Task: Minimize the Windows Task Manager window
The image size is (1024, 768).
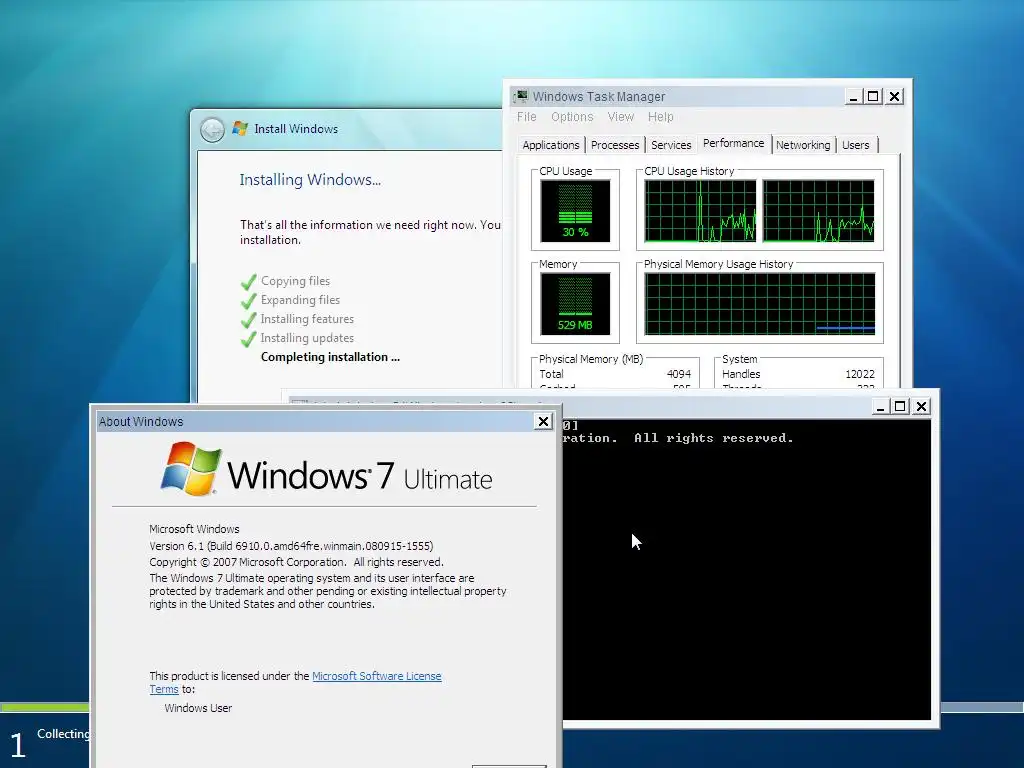Action: [x=853, y=97]
